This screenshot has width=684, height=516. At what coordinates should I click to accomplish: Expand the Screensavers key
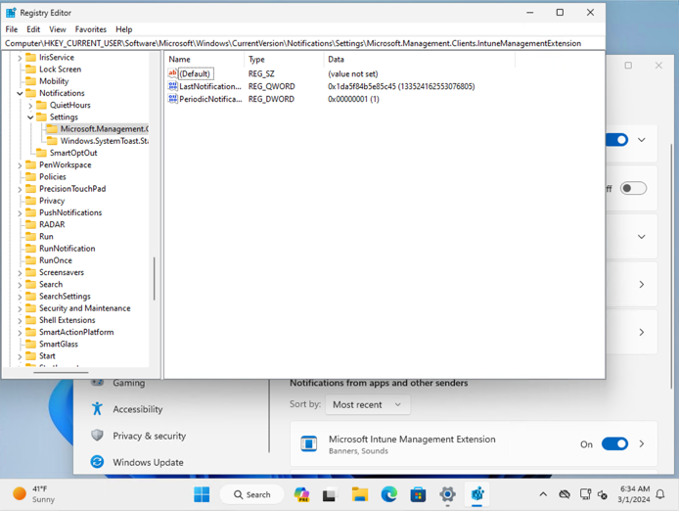(x=20, y=273)
